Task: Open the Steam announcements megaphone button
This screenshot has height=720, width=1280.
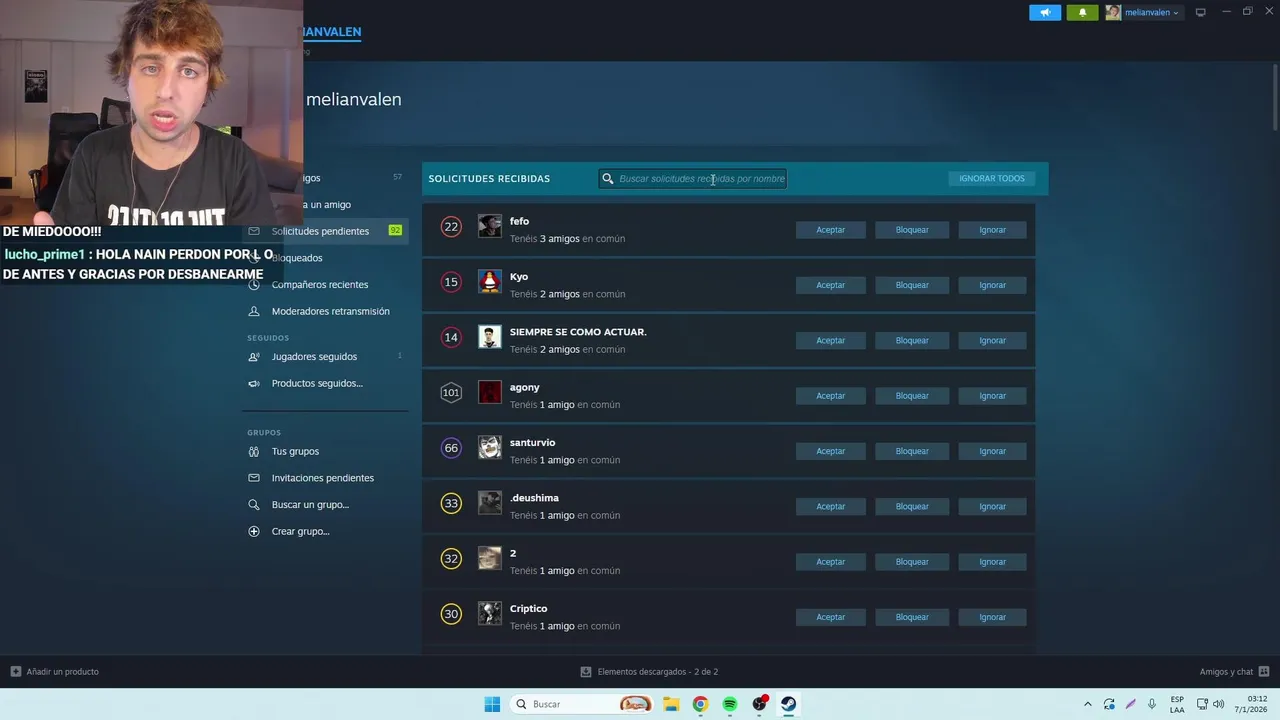Action: pyautogui.click(x=1045, y=13)
